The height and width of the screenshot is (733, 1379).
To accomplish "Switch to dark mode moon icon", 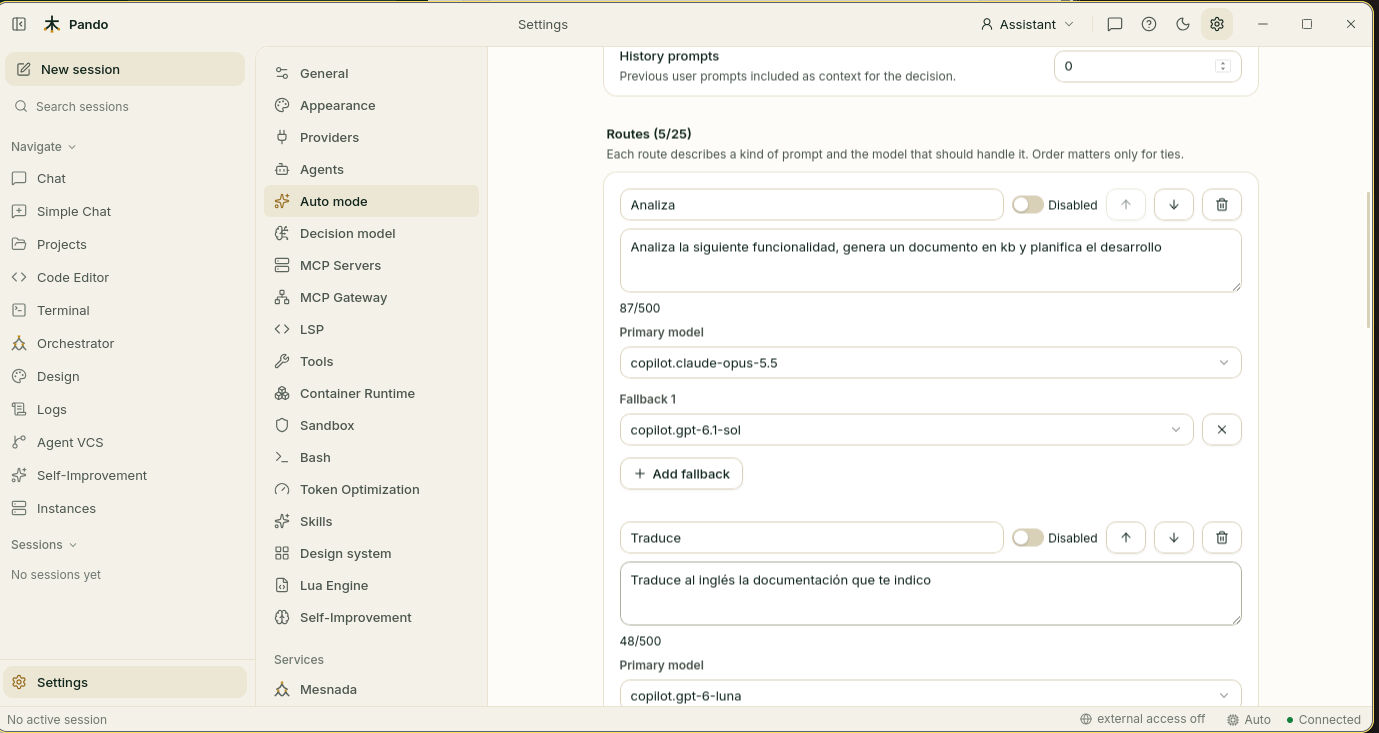I will (1183, 24).
